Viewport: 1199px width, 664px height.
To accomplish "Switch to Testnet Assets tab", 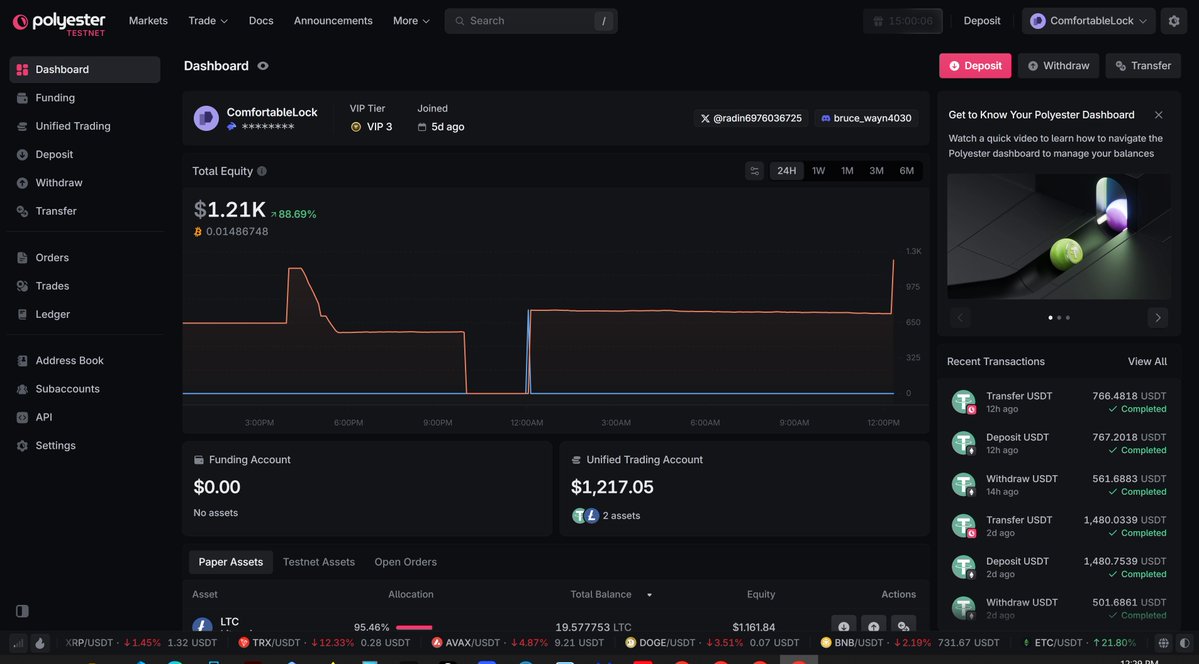I will 319,562.
